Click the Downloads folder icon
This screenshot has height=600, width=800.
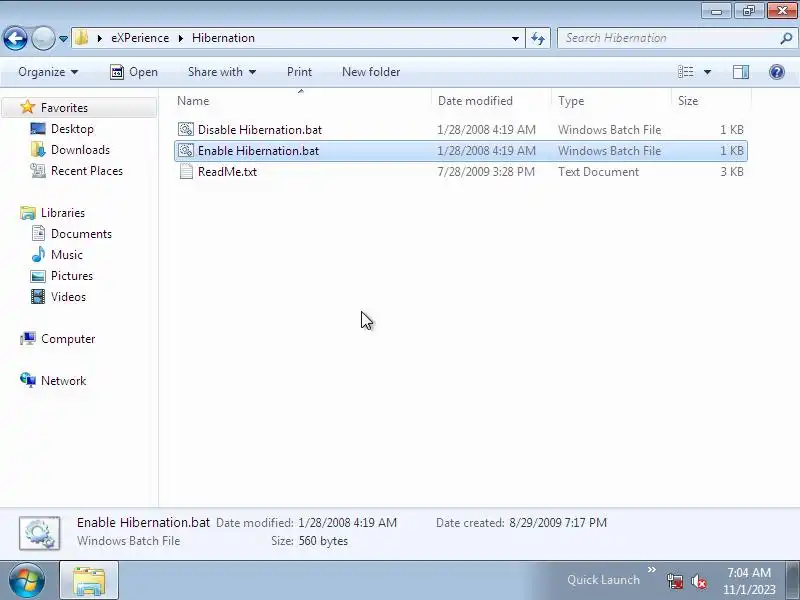point(38,149)
